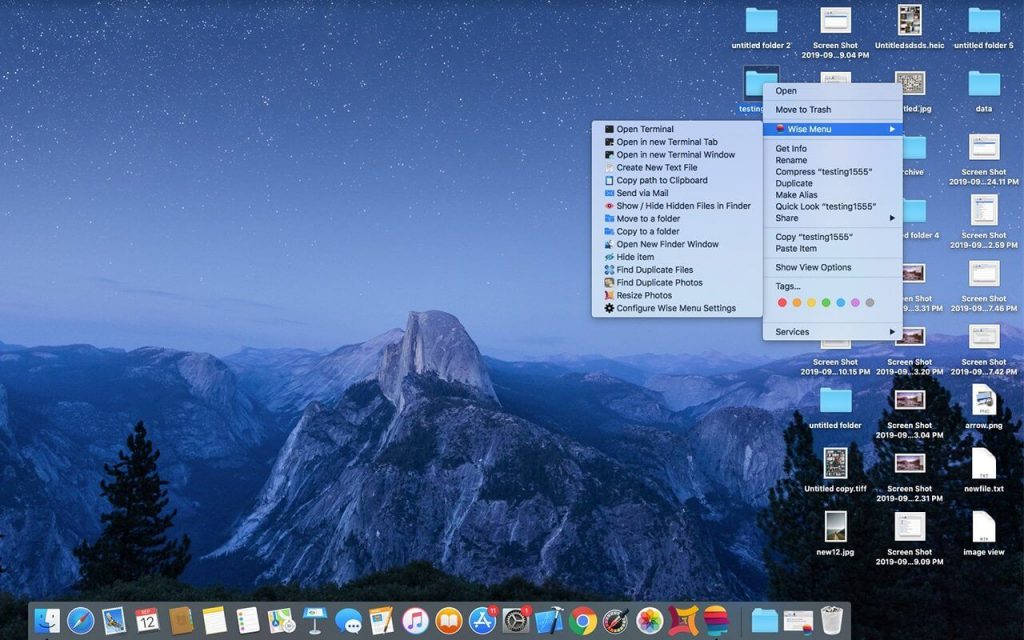Expand the Share submenu
This screenshot has width=1024, height=640.
[892, 218]
